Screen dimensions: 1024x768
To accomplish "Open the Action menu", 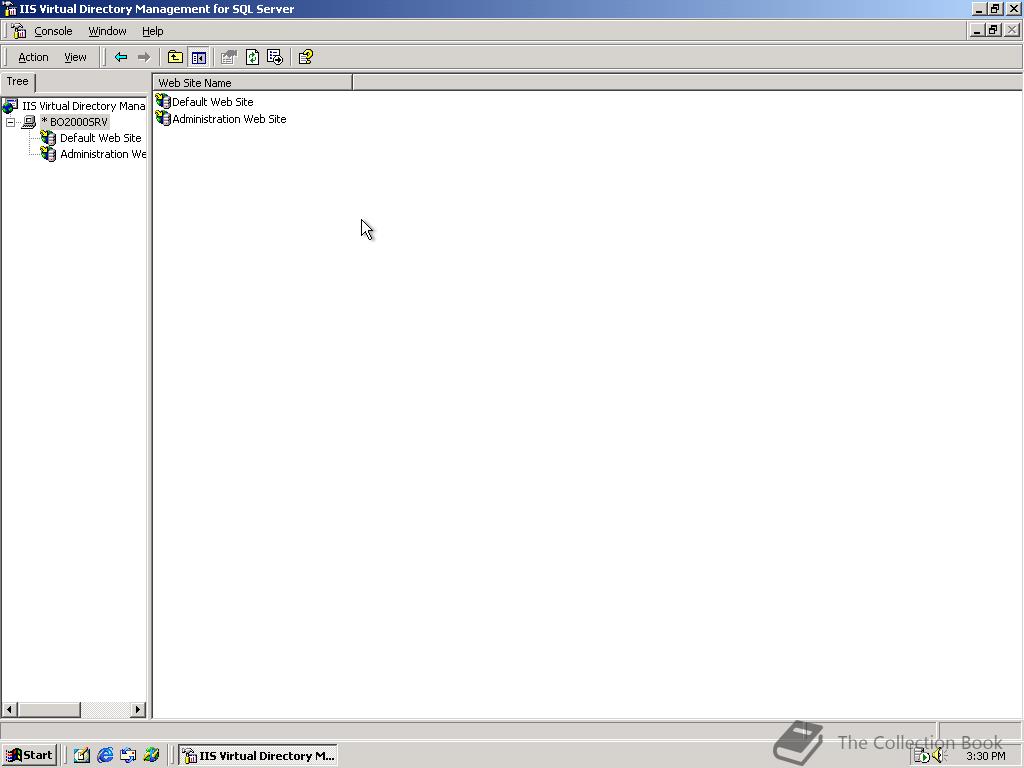I will click(x=33, y=57).
